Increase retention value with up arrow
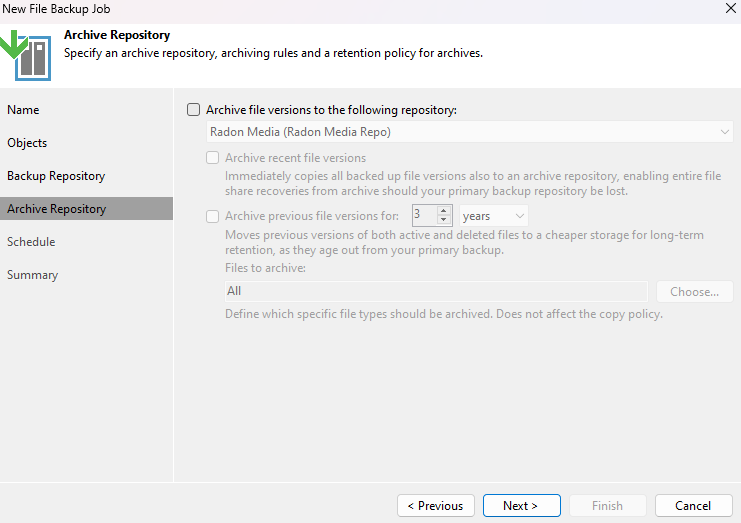This screenshot has width=741, height=523. (x=443, y=211)
